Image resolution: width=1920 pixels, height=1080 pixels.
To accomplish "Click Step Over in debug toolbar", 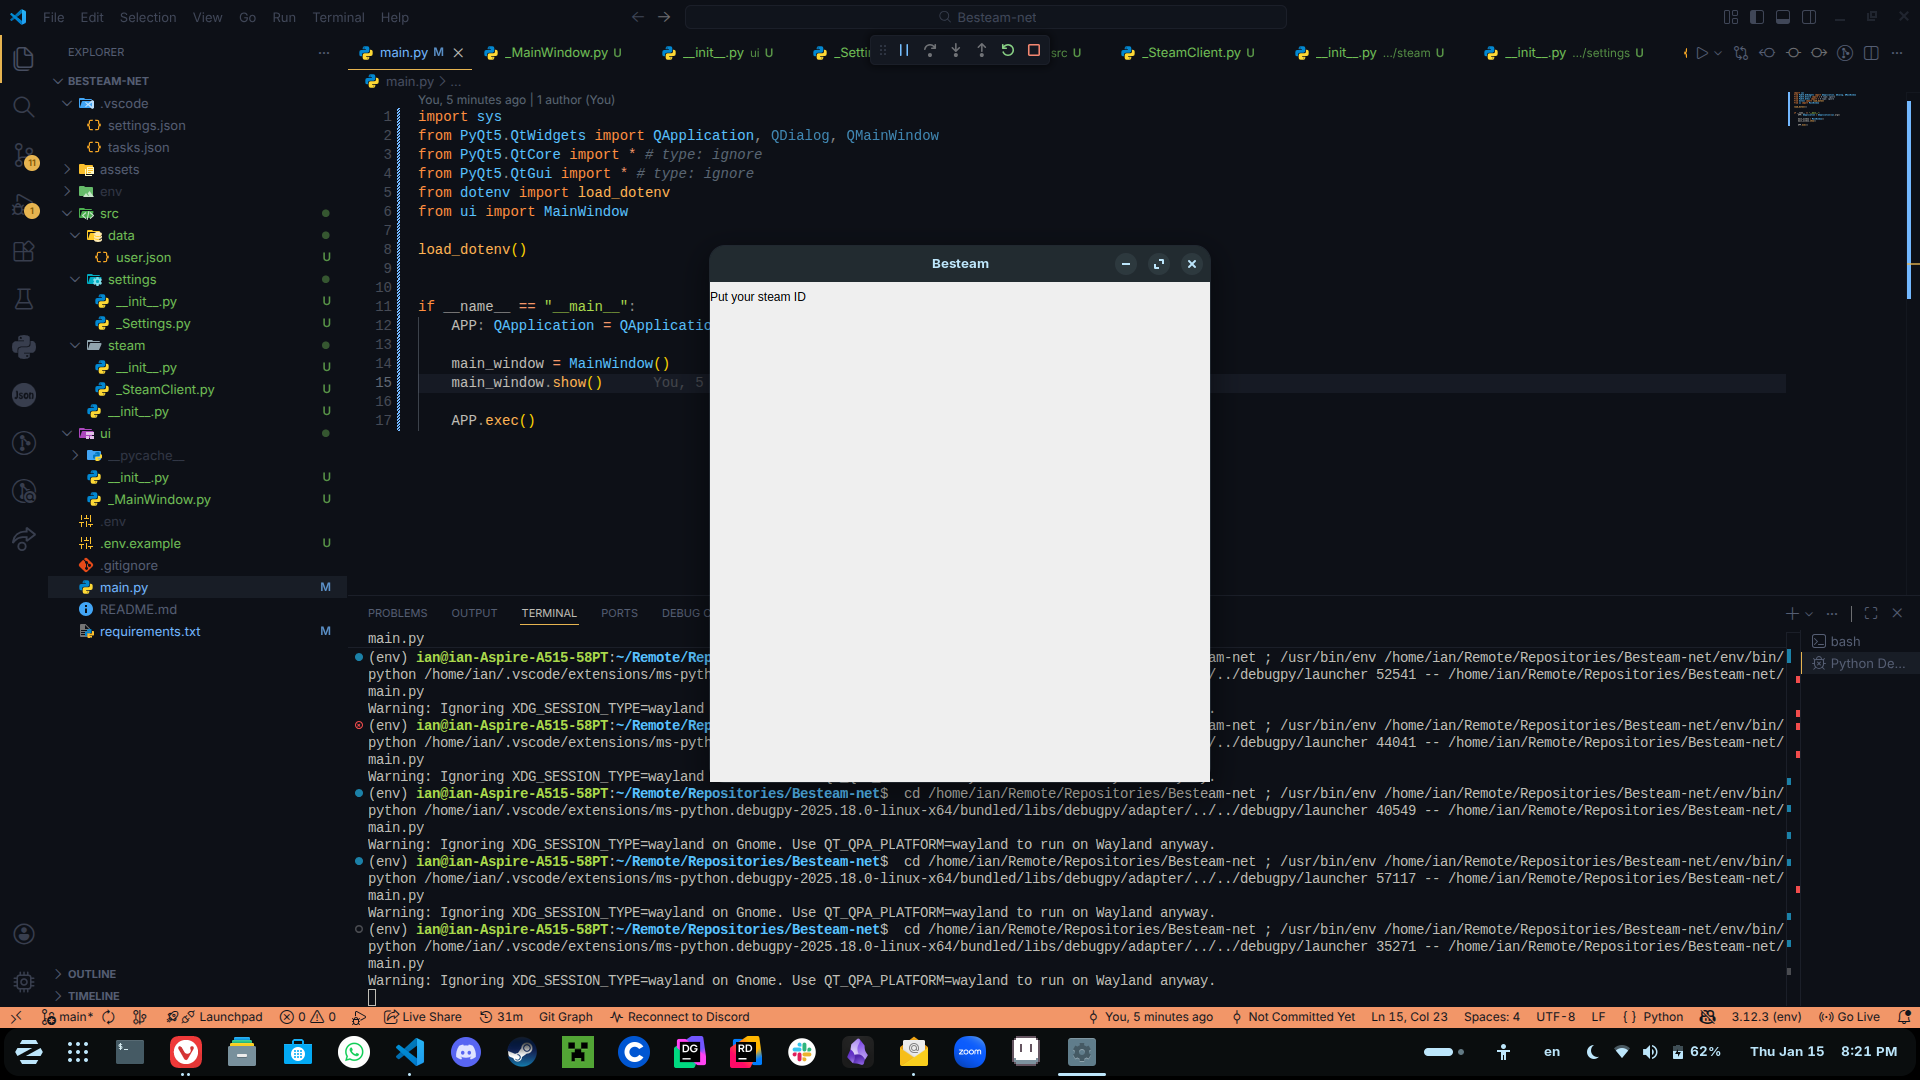I will [930, 51].
